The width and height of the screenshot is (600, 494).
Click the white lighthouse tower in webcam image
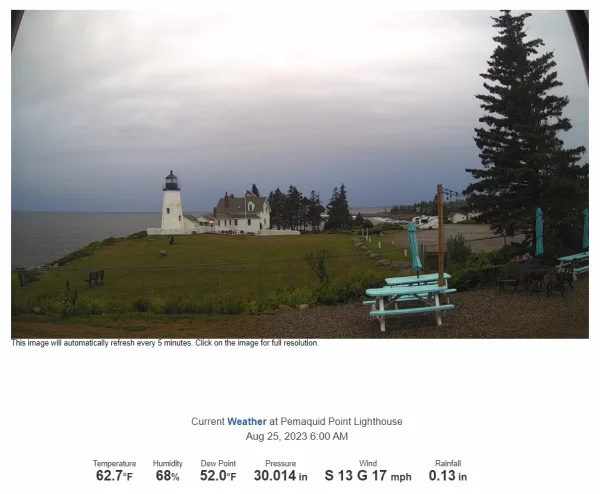coord(172,202)
